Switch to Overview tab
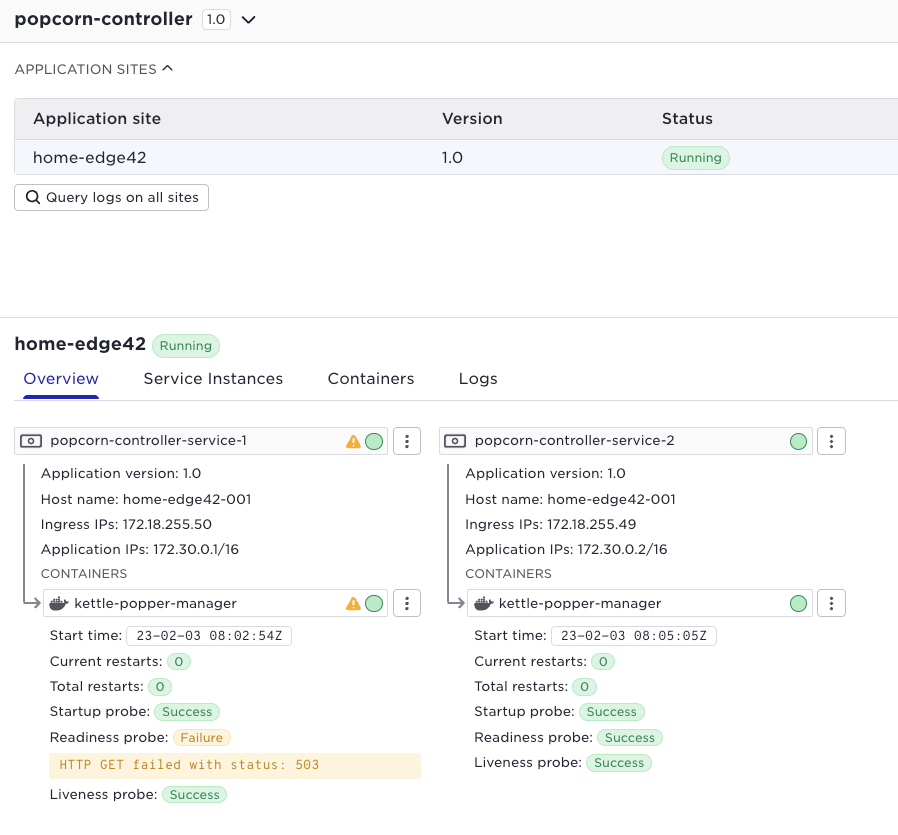The height and width of the screenshot is (835, 898). coord(61,379)
